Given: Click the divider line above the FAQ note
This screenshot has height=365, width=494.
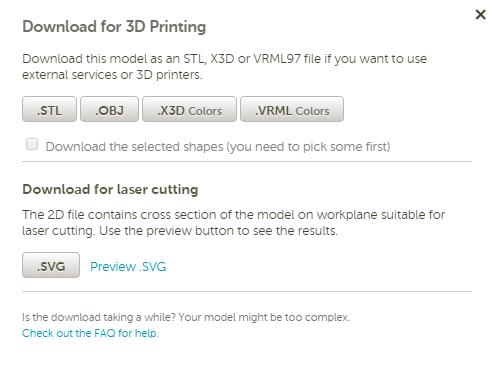Looking at the screenshot, I should pos(247,292).
